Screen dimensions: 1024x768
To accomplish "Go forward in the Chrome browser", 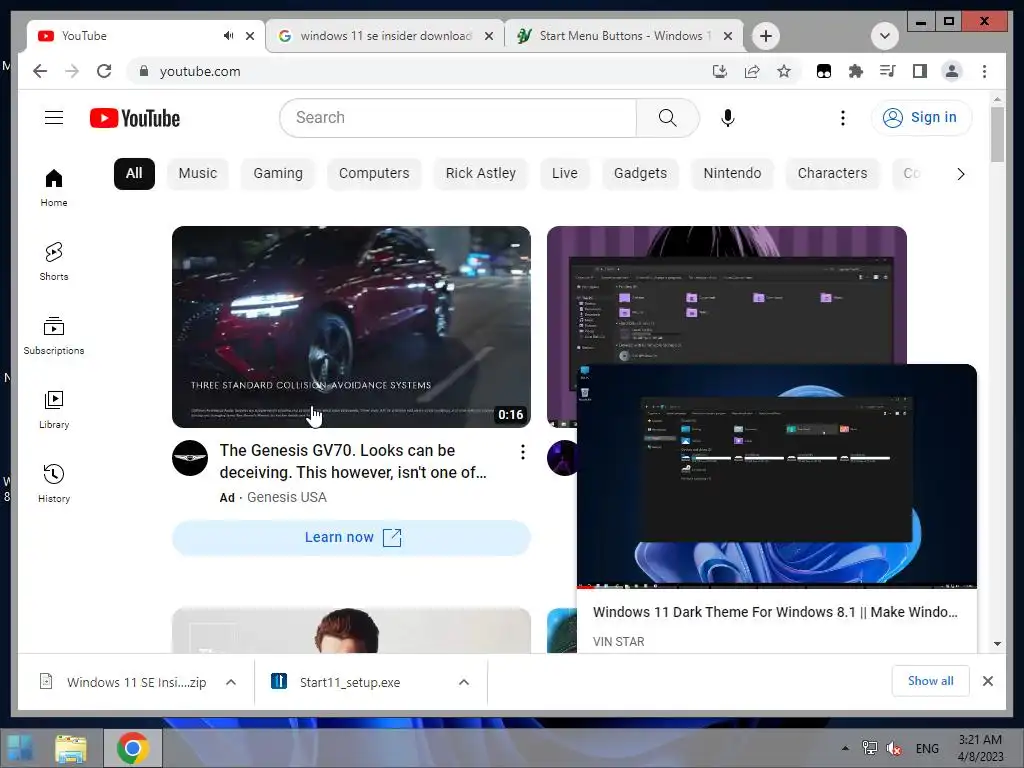I will (x=72, y=71).
